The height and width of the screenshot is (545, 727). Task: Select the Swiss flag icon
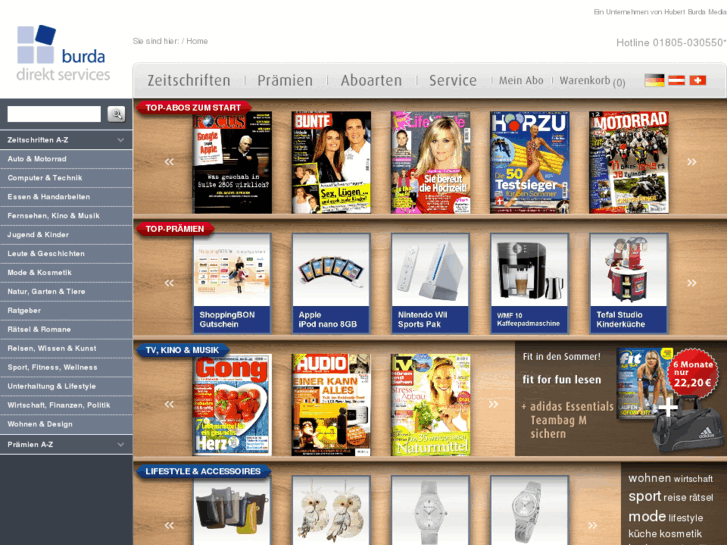pos(698,80)
